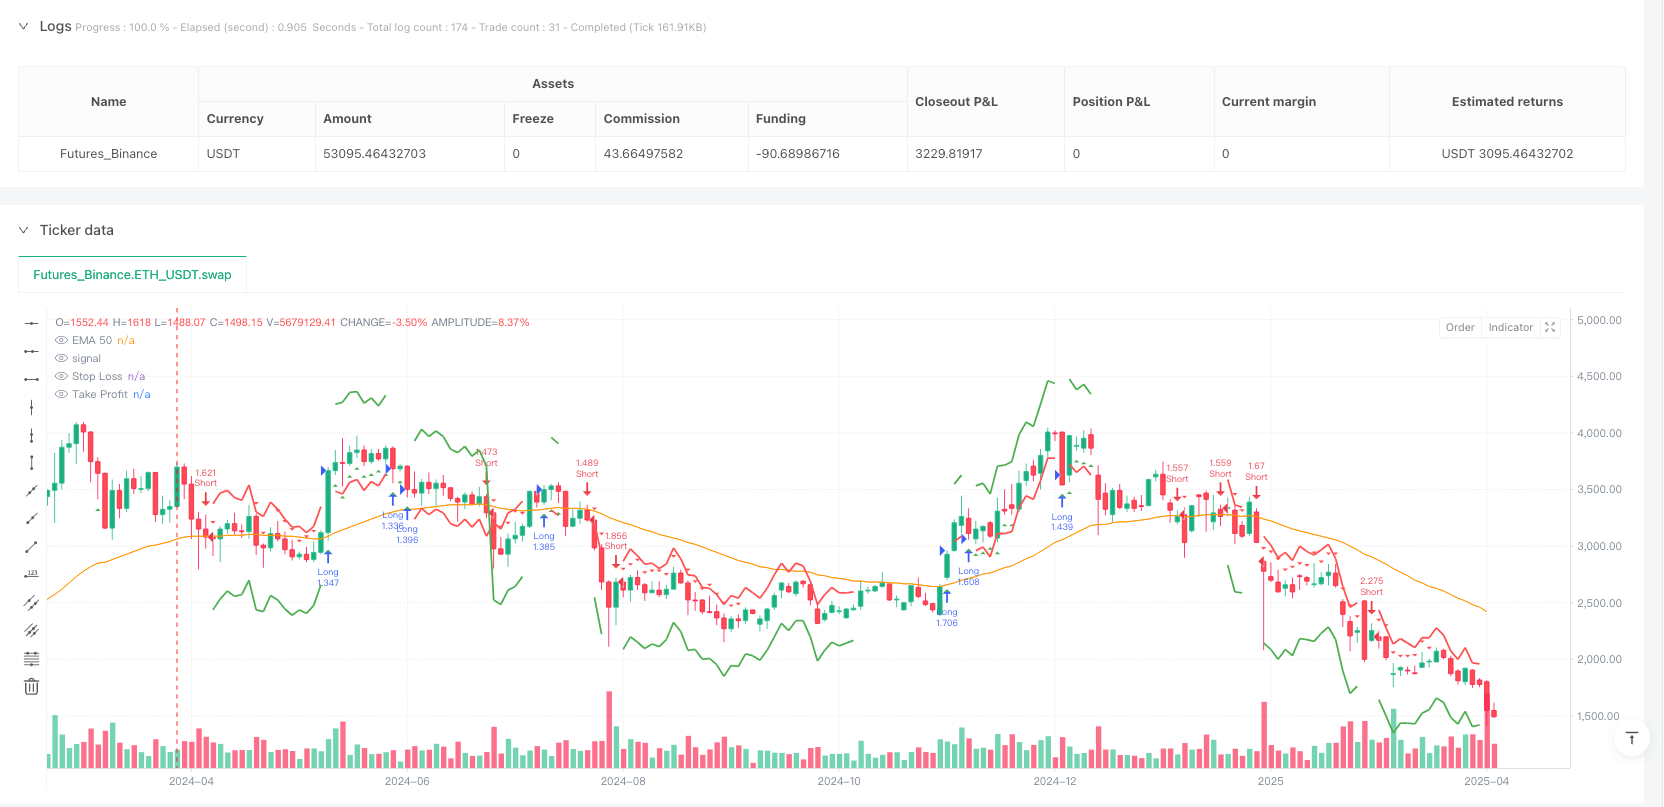
Task: Select the price line tool labeled 123
Action: click(32, 574)
